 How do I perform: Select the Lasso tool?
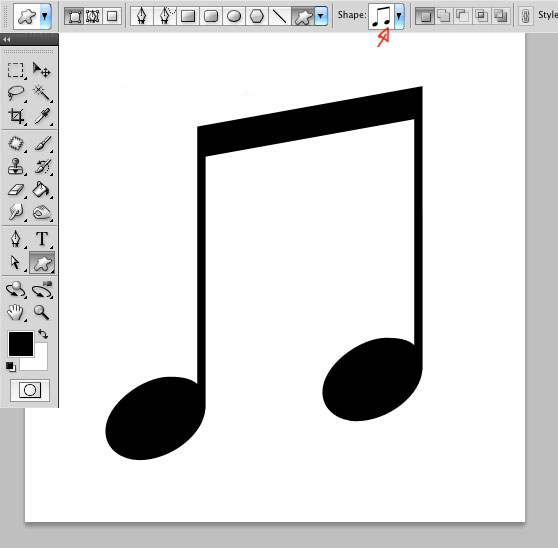point(16,94)
